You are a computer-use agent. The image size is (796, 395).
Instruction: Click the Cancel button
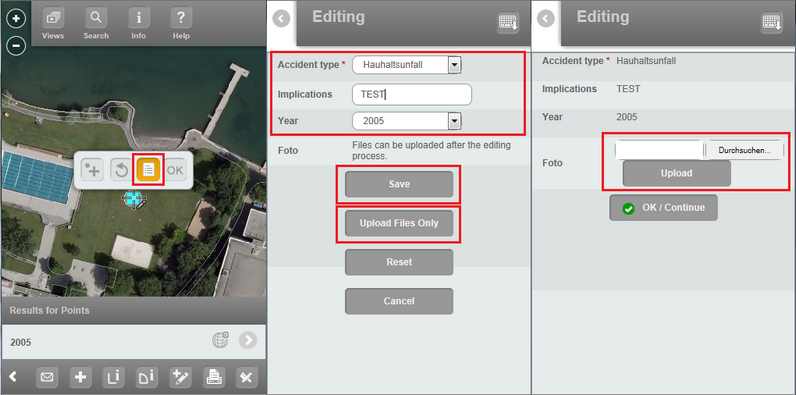(399, 301)
